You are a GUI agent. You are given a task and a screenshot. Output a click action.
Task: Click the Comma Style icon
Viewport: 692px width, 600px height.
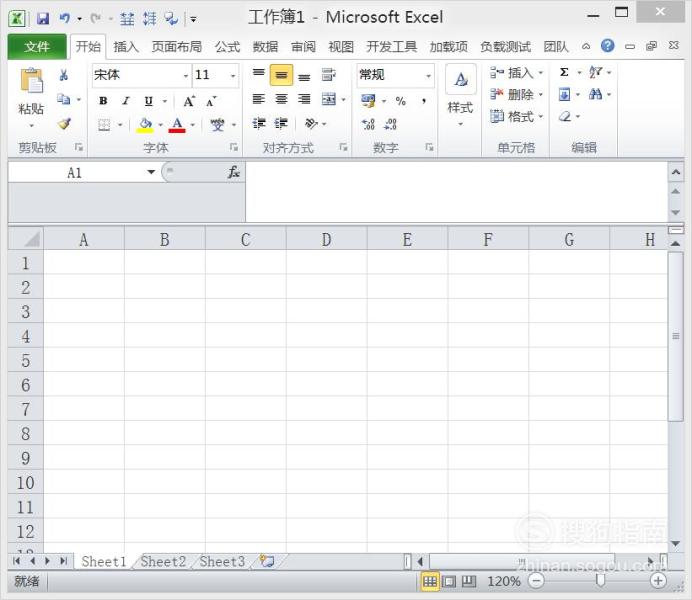click(x=424, y=101)
